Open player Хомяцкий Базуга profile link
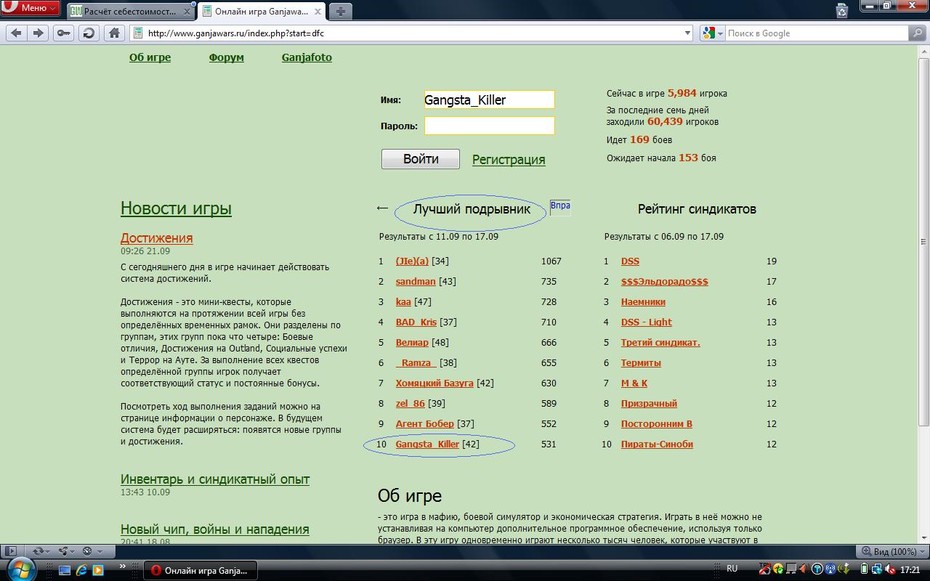Viewport: 930px width, 581px height. [434, 383]
